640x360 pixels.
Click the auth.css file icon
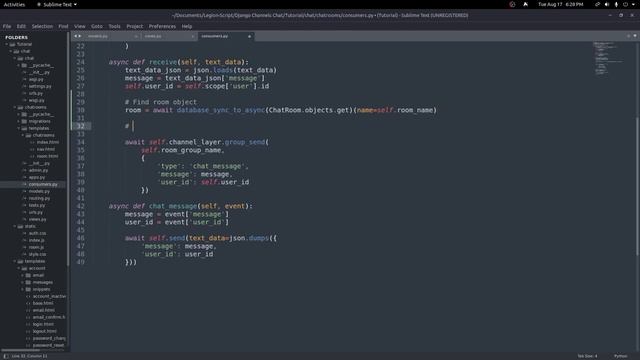tap(24, 233)
